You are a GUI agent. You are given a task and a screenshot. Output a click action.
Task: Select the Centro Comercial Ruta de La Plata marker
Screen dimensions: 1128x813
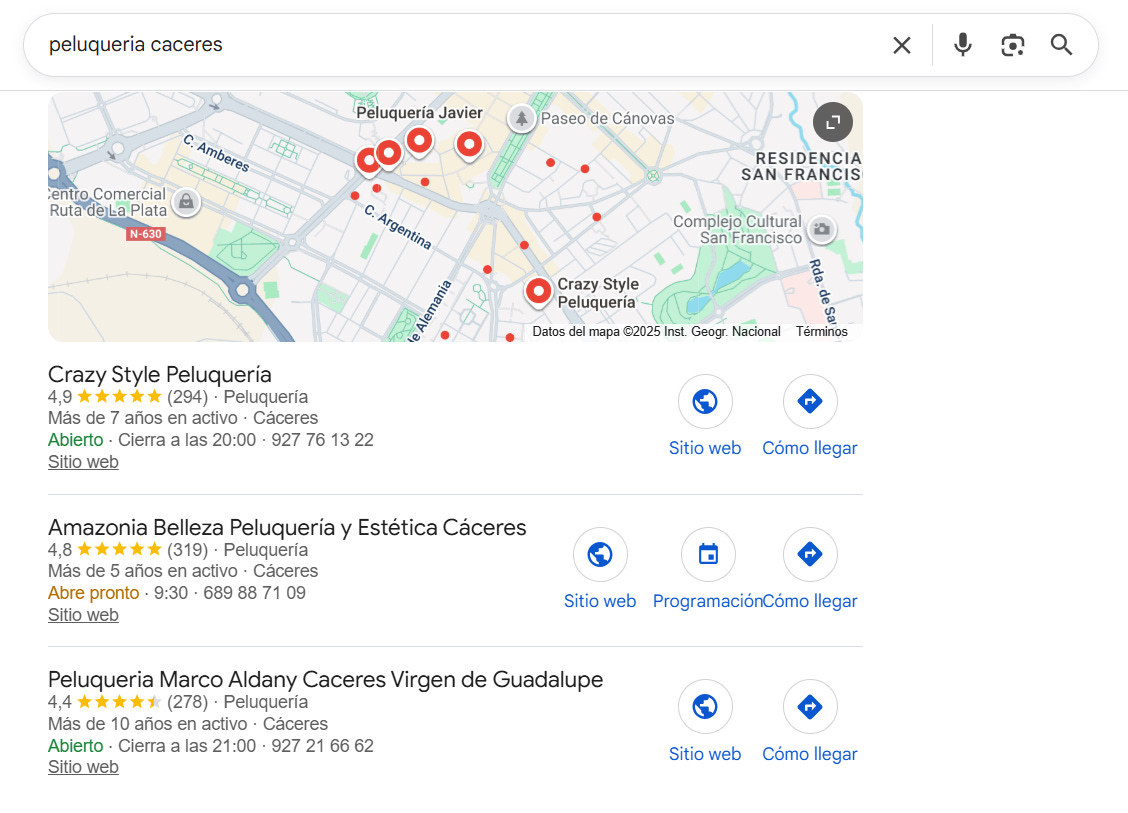pos(186,201)
